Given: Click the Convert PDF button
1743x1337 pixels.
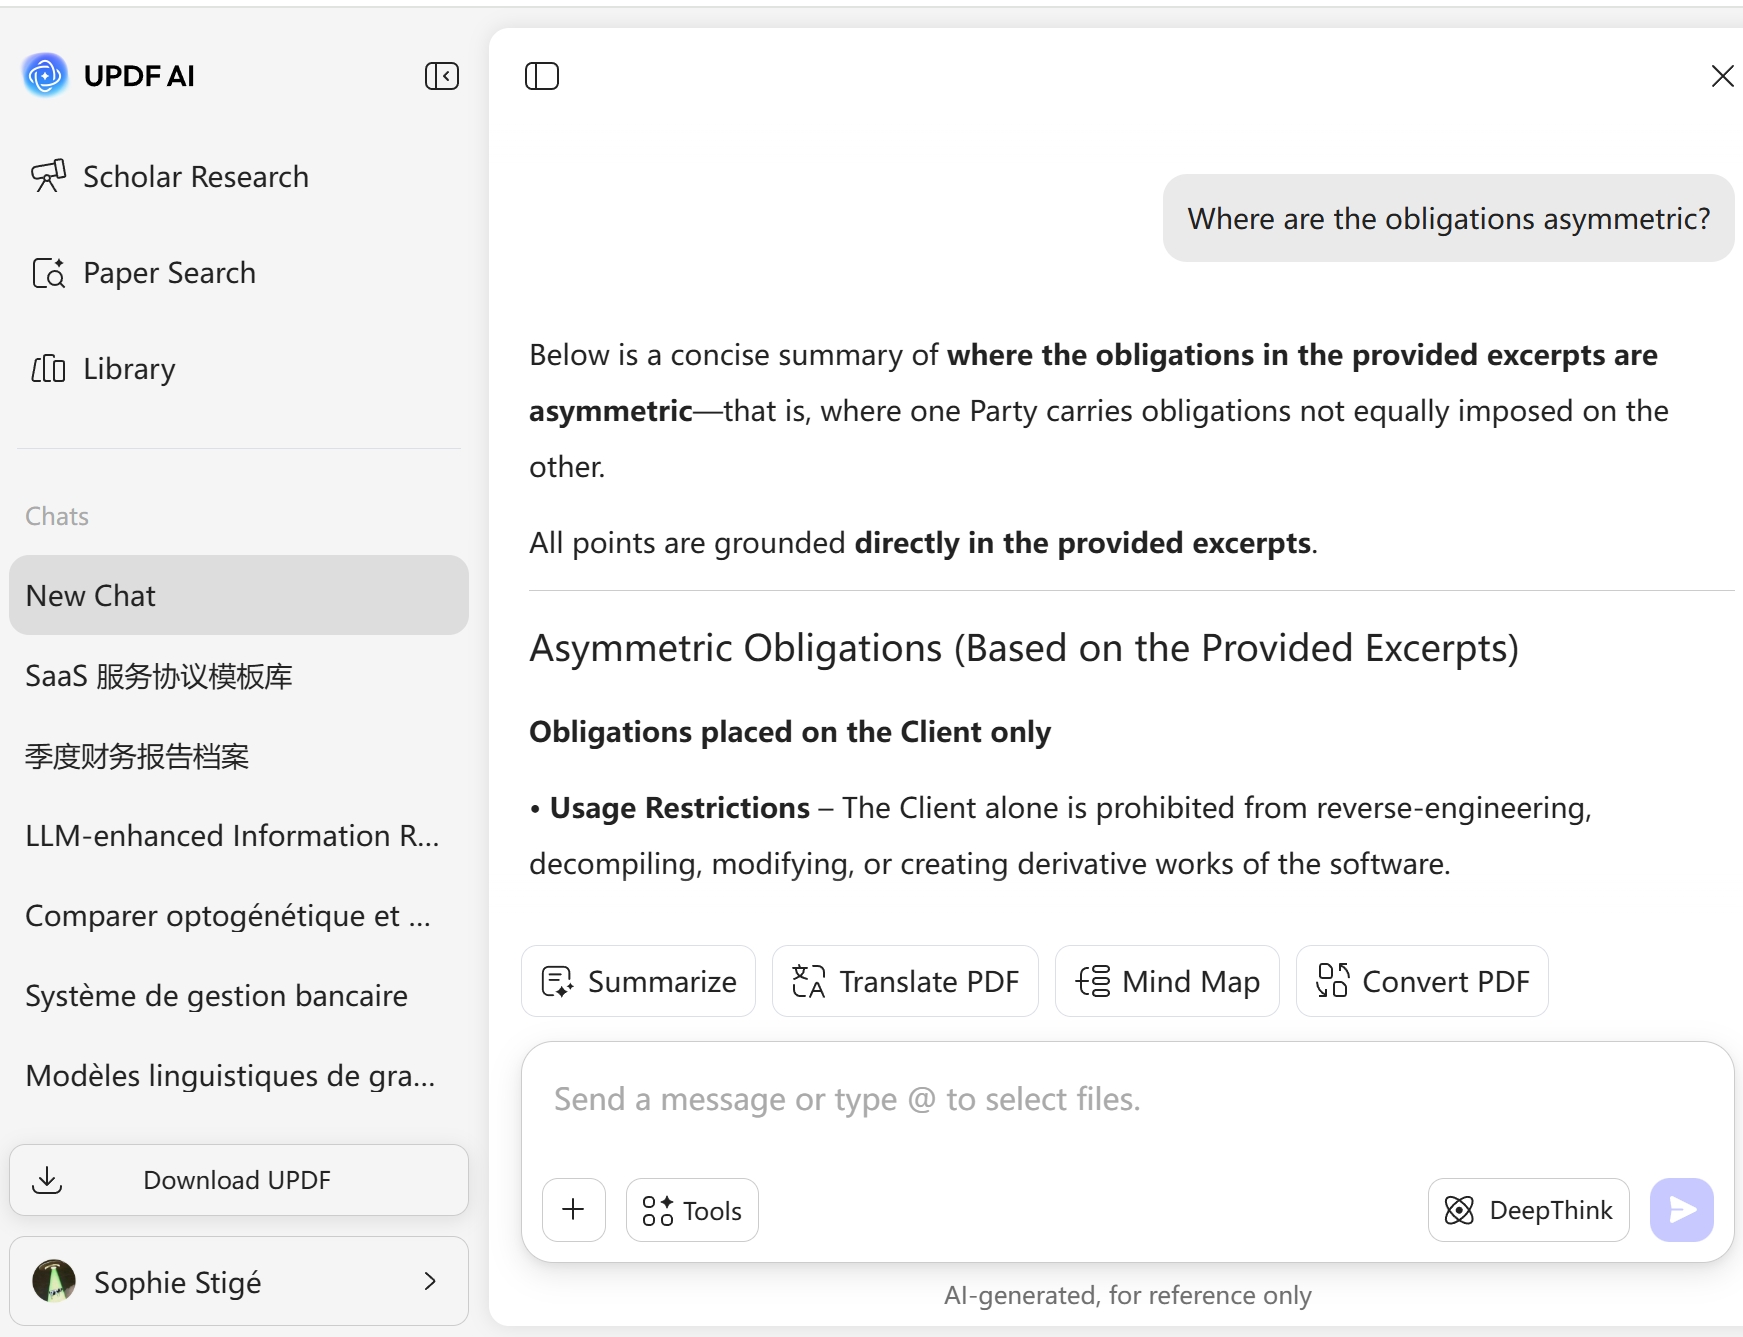Looking at the screenshot, I should (x=1422, y=981).
